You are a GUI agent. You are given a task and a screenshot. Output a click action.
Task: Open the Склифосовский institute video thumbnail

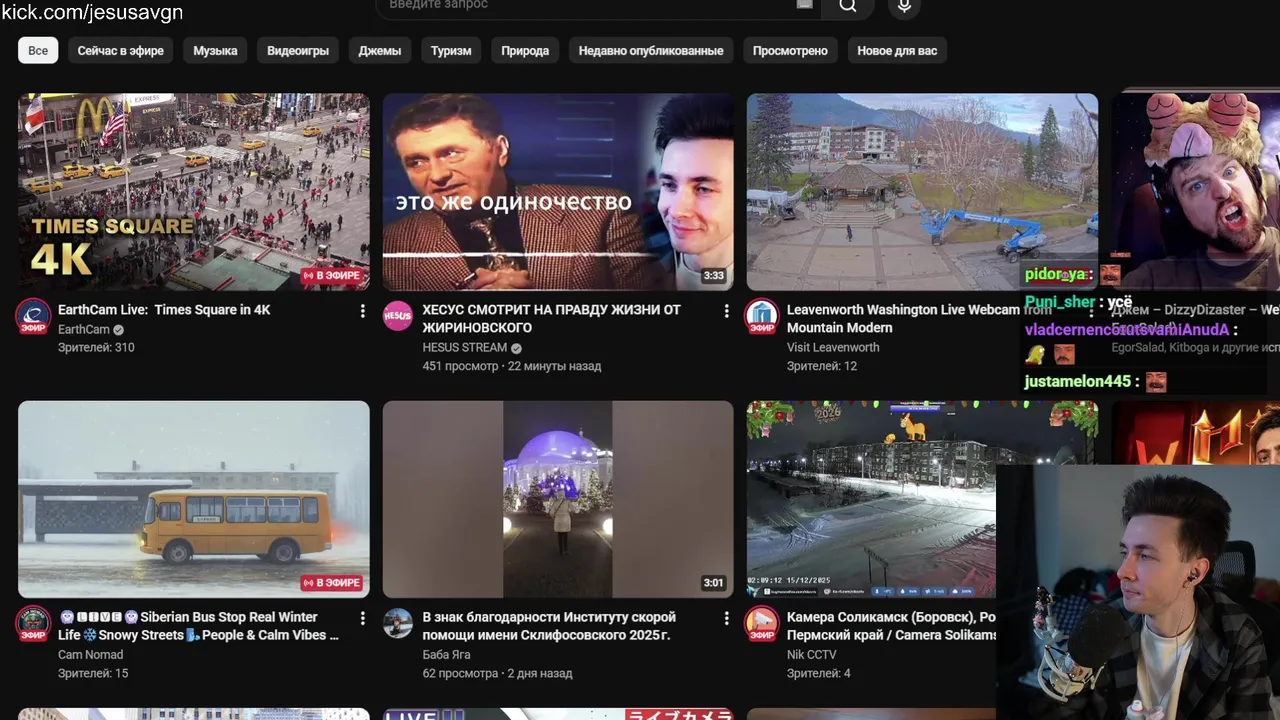pos(558,499)
